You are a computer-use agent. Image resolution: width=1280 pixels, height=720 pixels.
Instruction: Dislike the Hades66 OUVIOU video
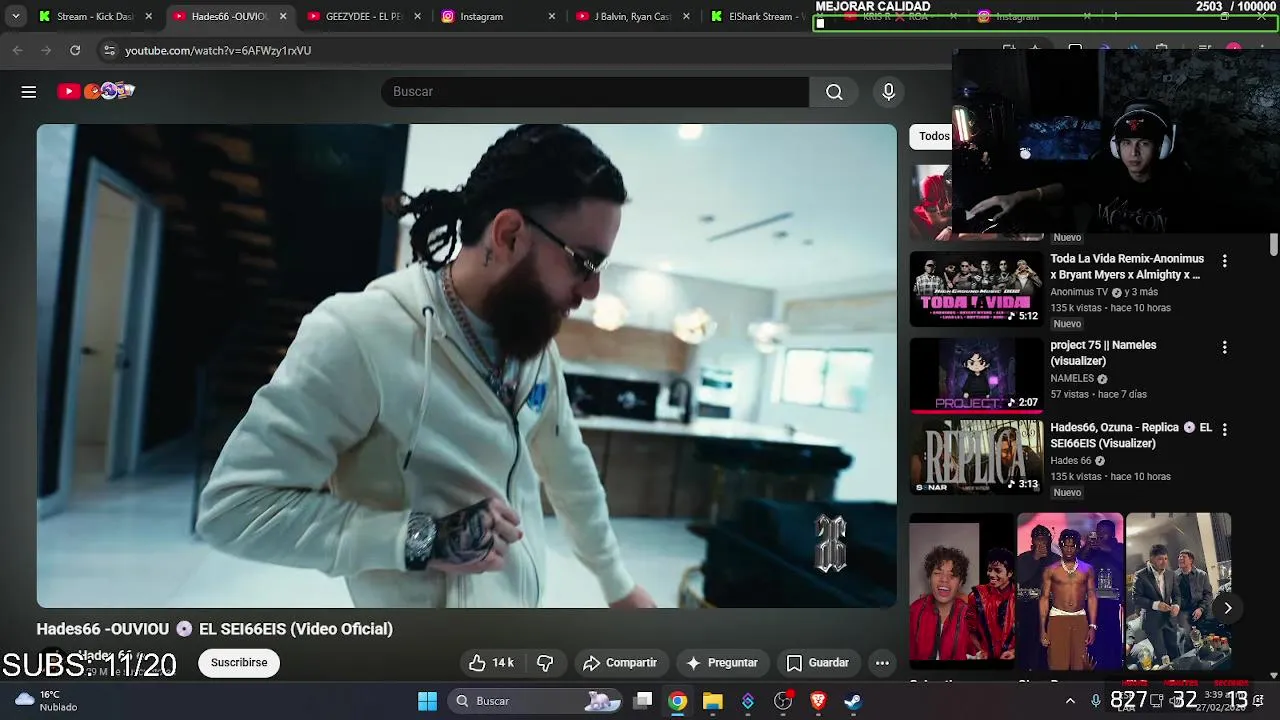[545, 663]
